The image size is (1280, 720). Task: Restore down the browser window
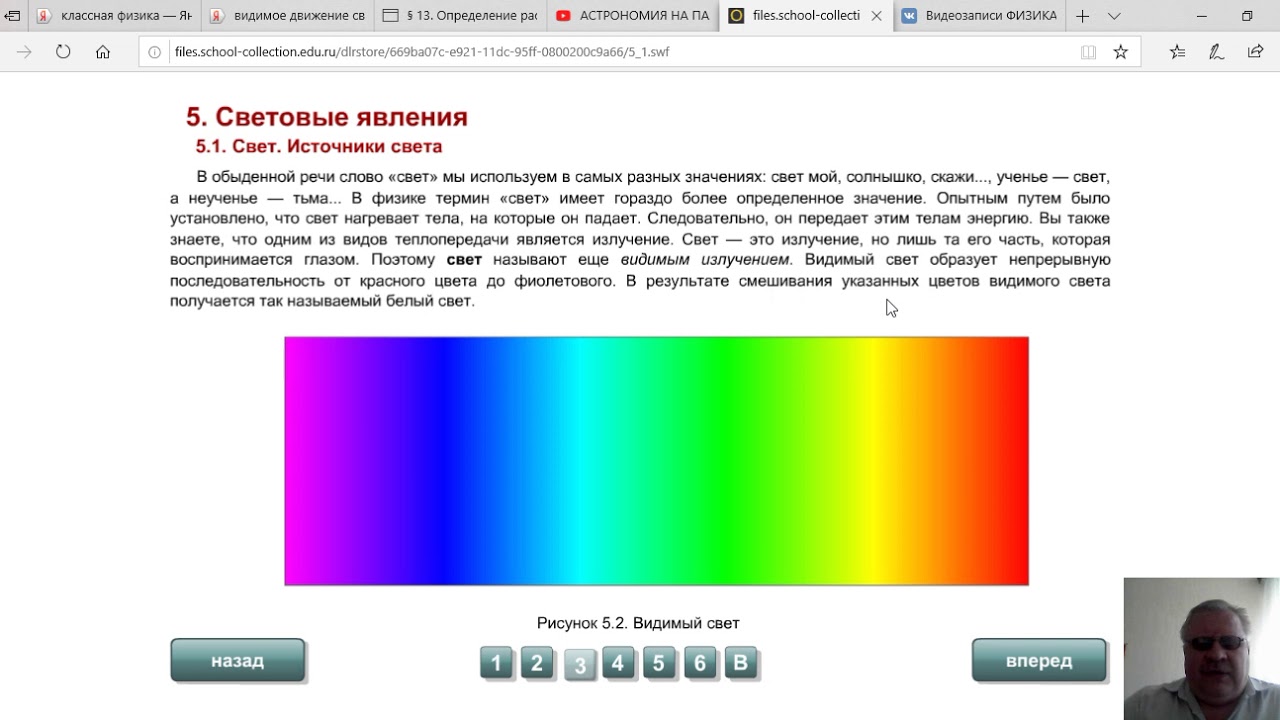(x=1247, y=16)
